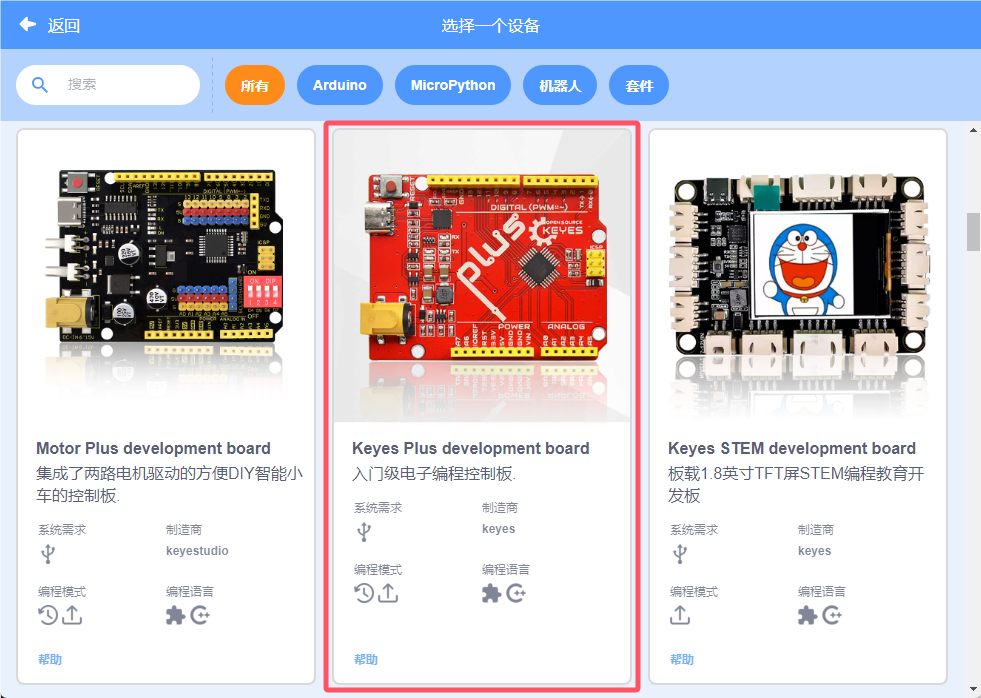
Task: Click upload mode icon on Motor Plus card
Action: pyautogui.click(x=72, y=615)
